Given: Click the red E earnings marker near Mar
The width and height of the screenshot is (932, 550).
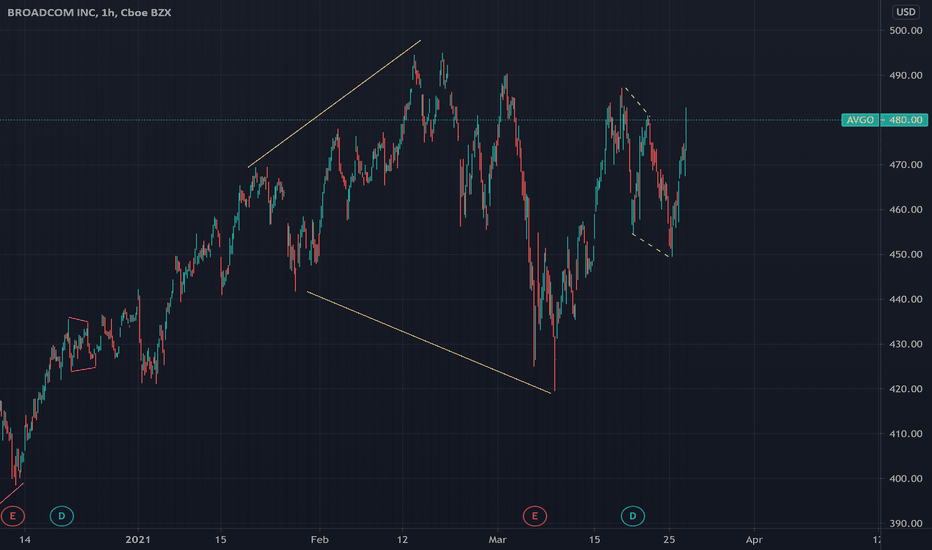Looking at the screenshot, I should pyautogui.click(x=534, y=516).
